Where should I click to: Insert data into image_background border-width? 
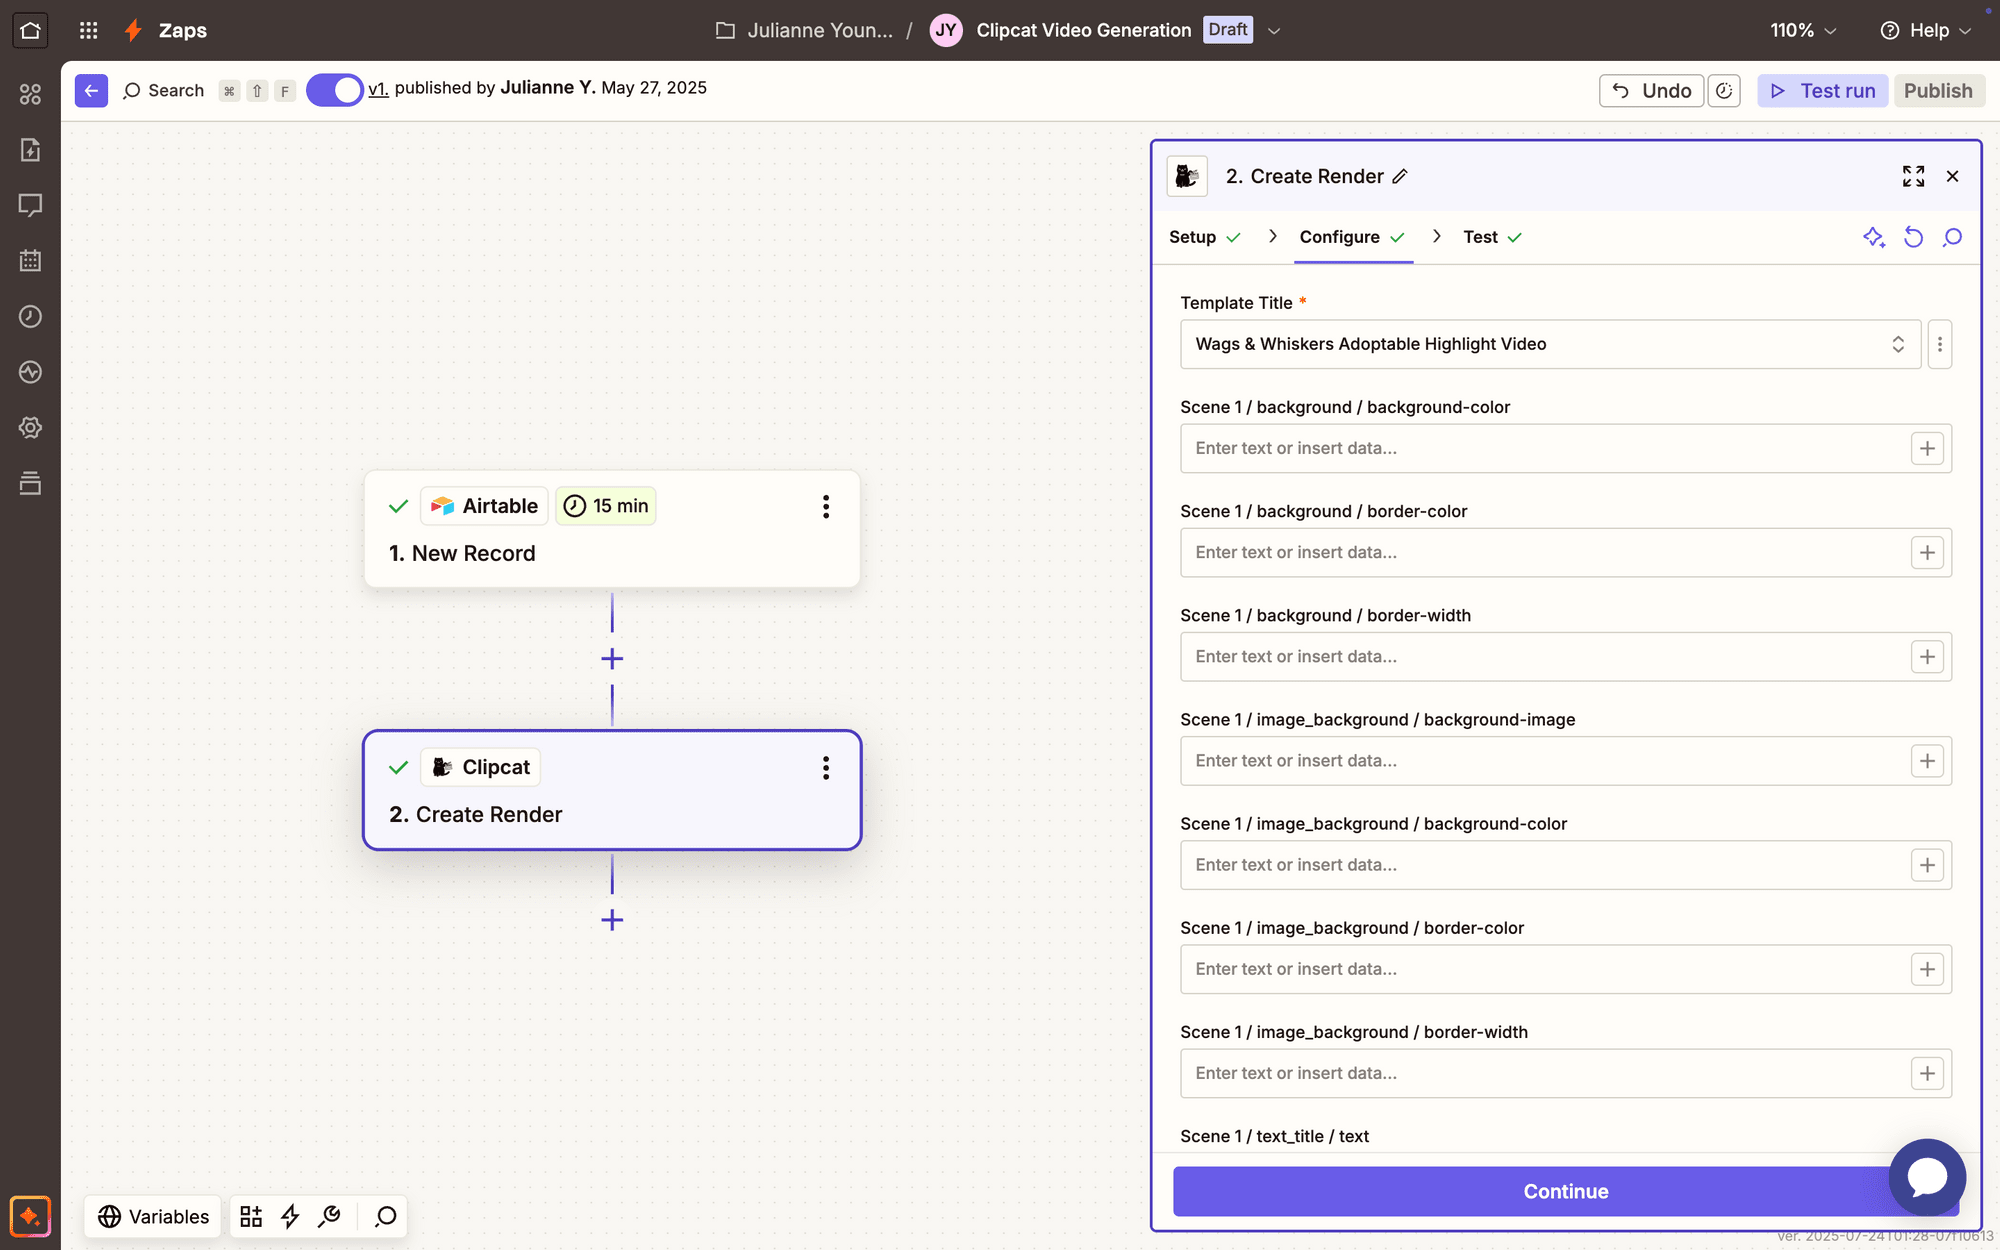(x=1927, y=1073)
